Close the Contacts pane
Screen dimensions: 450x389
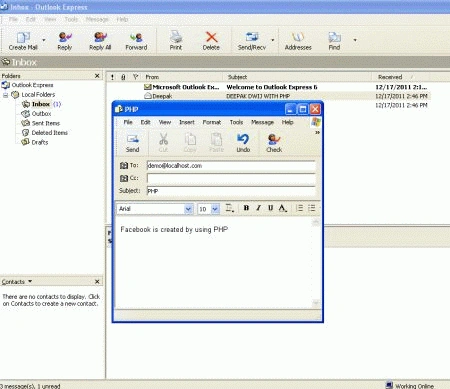(97, 282)
